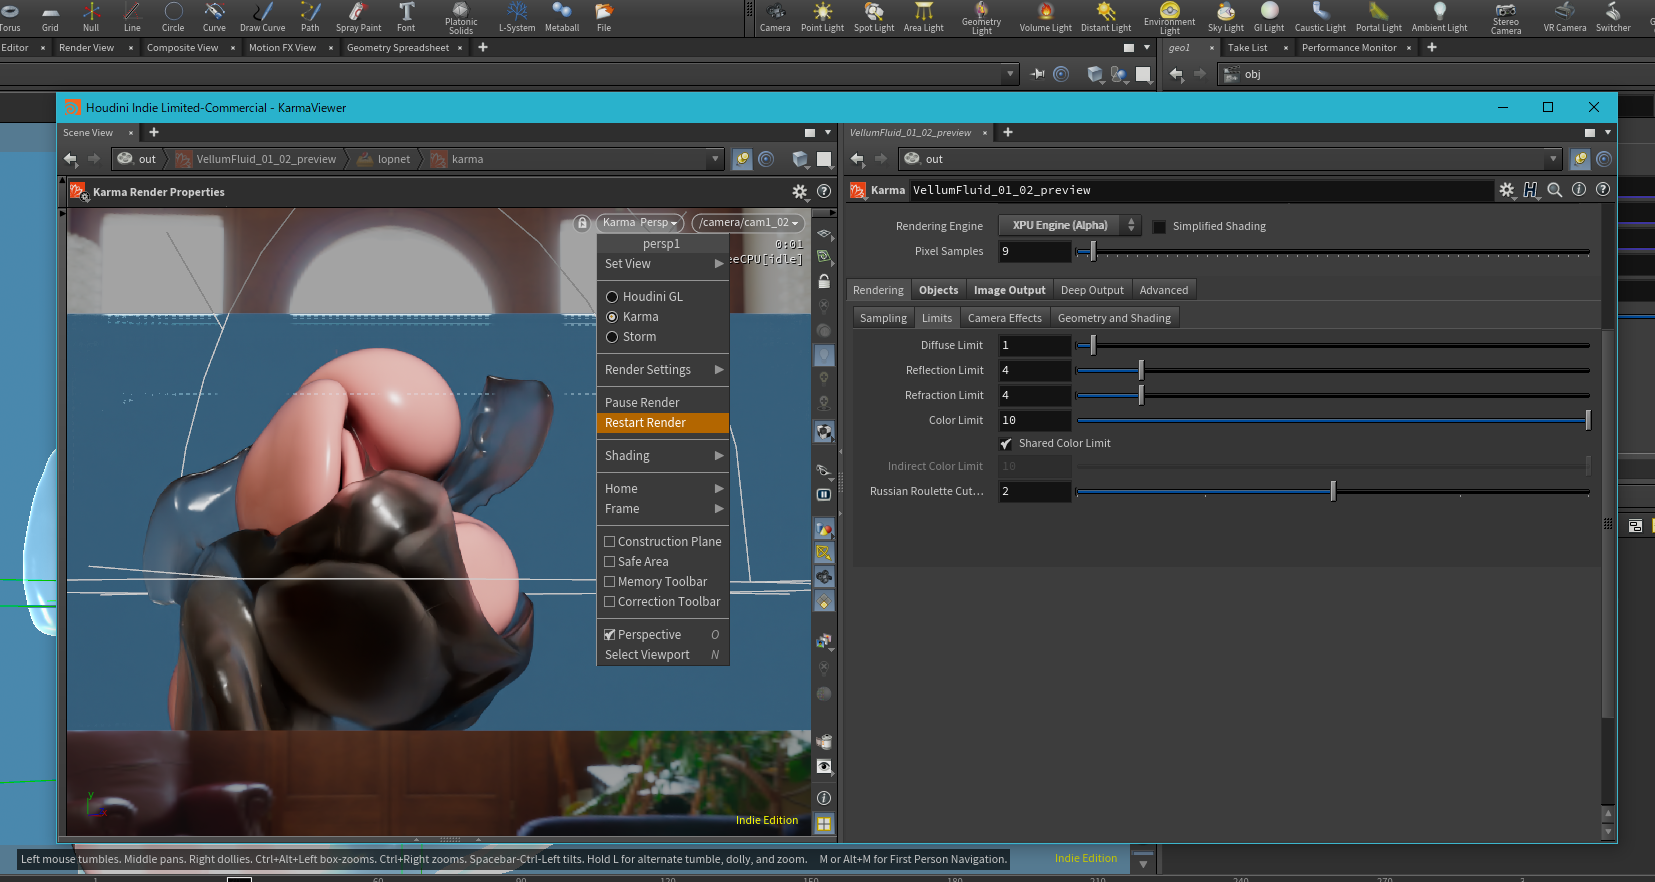Viewport: 1655px width, 882px height.
Task: Click the Reflection Limit slider handle
Action: [x=1141, y=371]
